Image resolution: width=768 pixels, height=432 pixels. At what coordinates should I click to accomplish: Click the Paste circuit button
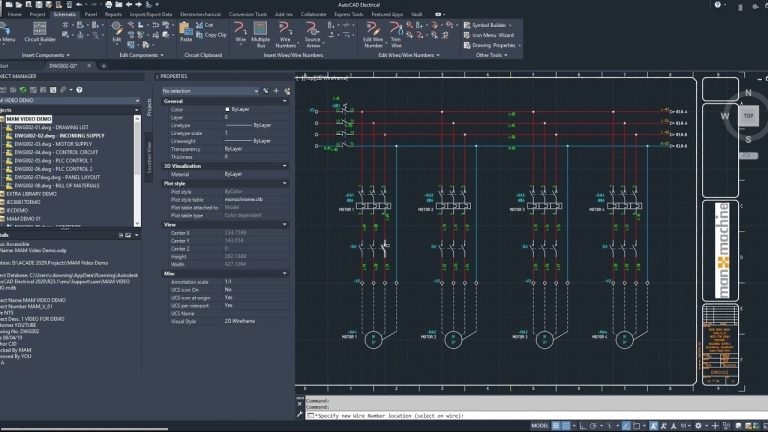tap(186, 32)
